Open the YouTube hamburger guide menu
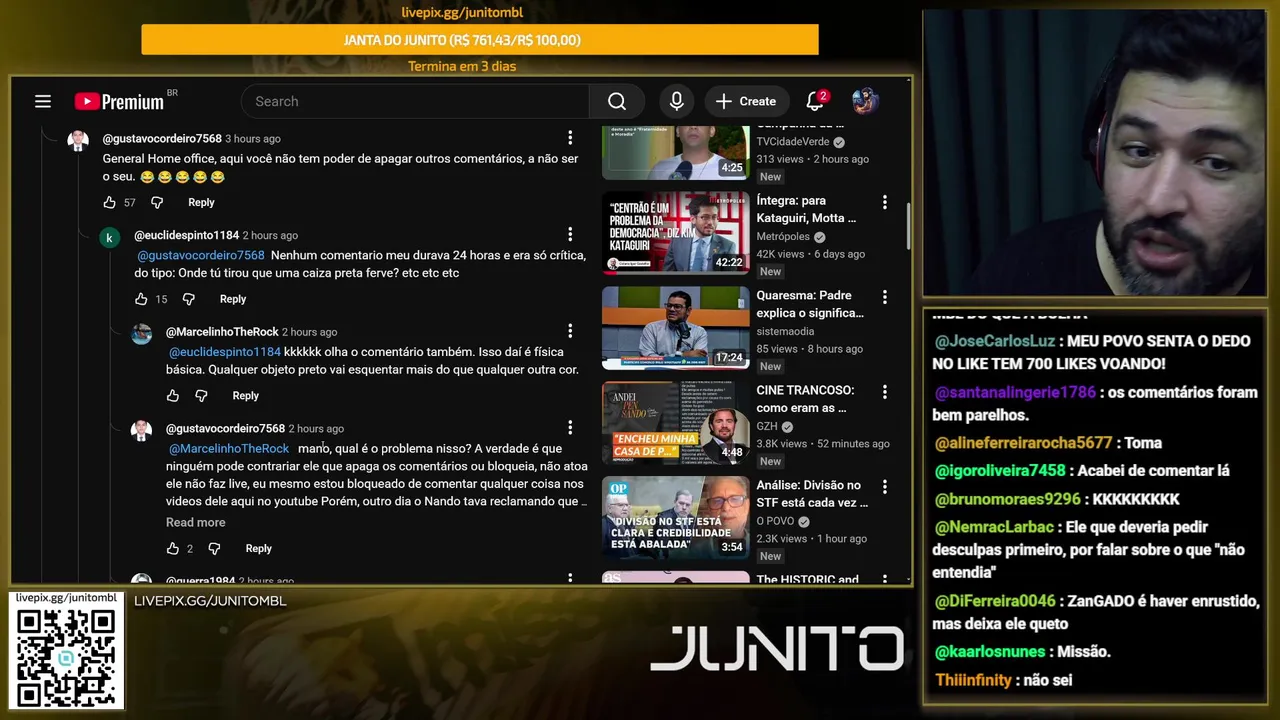The width and height of the screenshot is (1280, 720). coord(42,101)
